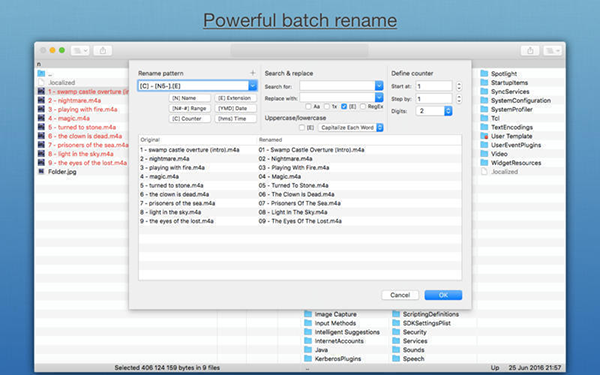Click the share icon in the right toolbar

coord(530,51)
